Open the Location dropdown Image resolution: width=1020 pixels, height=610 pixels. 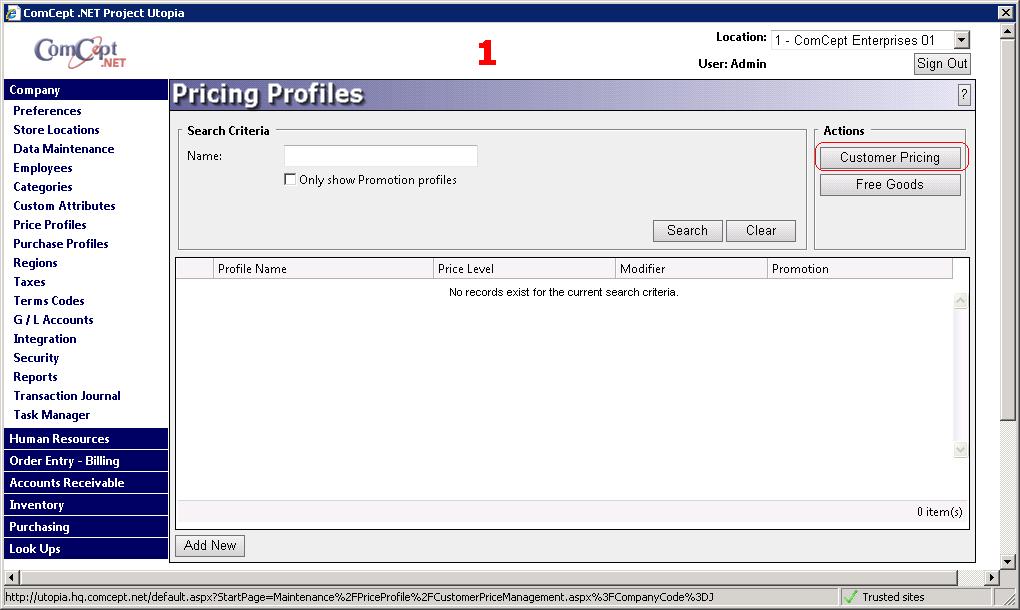point(961,40)
